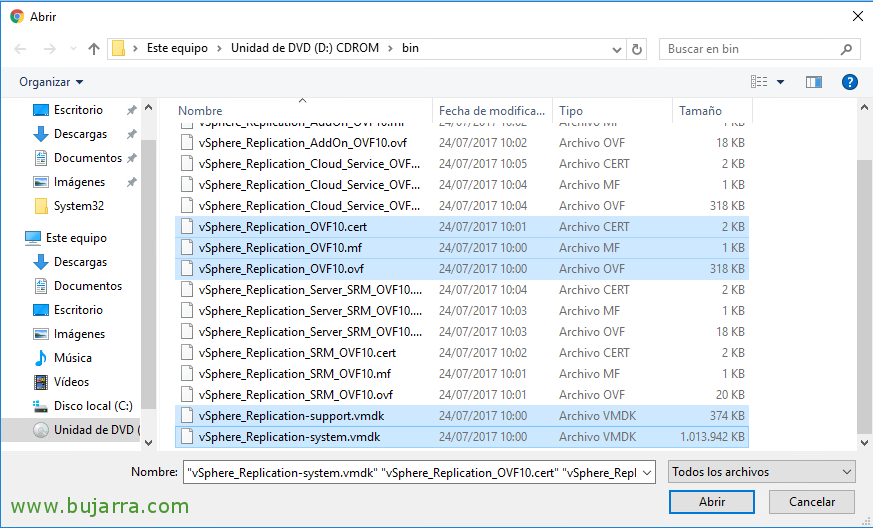Viewport: 873px width, 528px height.
Task: Open the file type filter Todos los archivos
Action: 762,472
